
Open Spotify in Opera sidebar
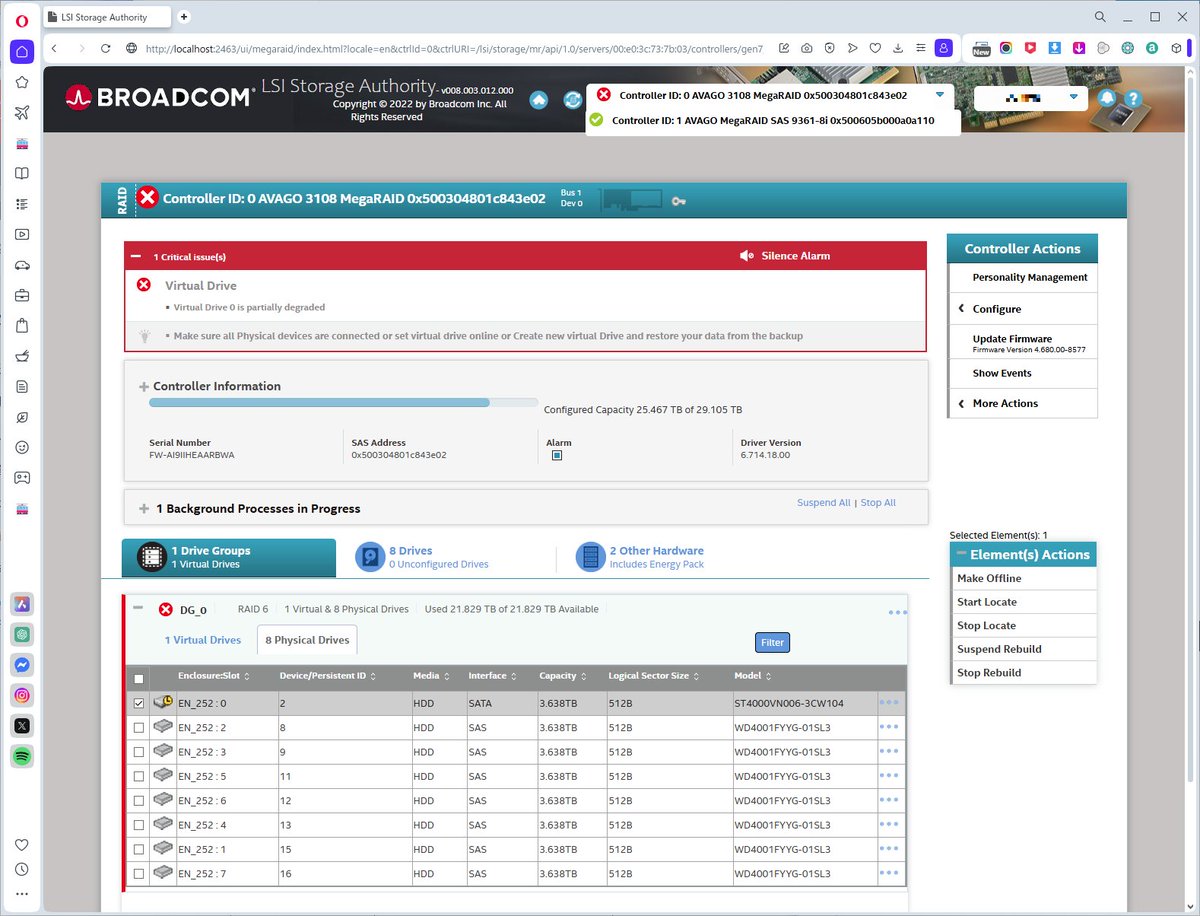point(22,757)
